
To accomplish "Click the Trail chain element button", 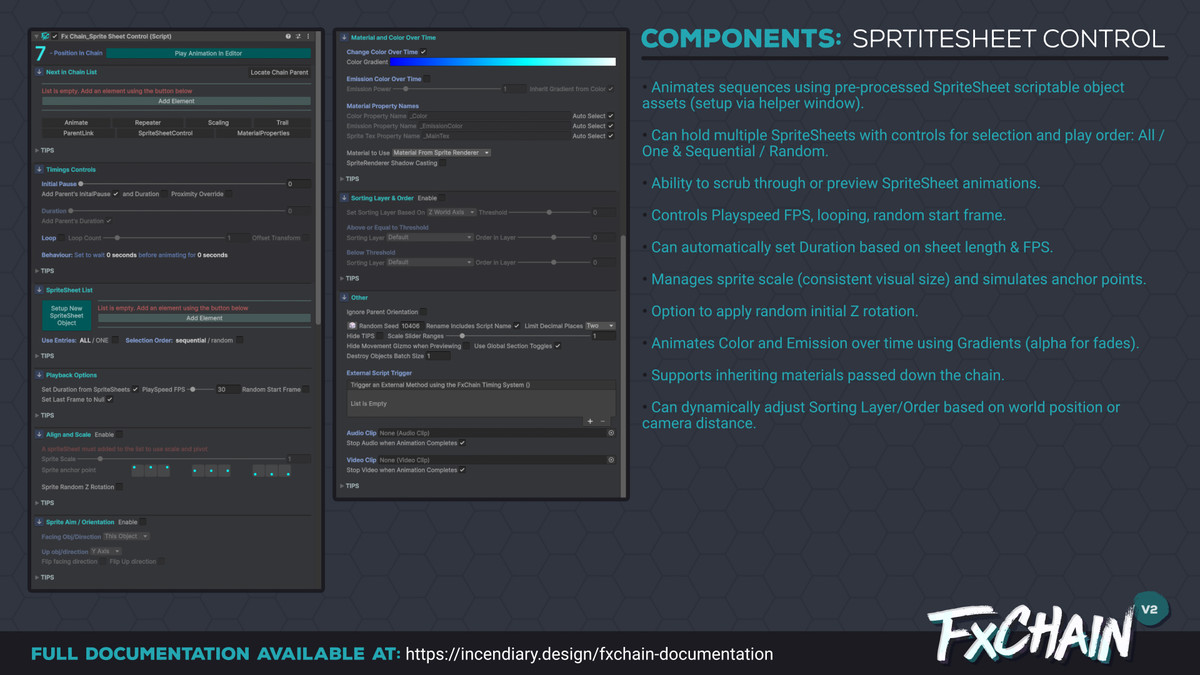I will [x=282, y=123].
